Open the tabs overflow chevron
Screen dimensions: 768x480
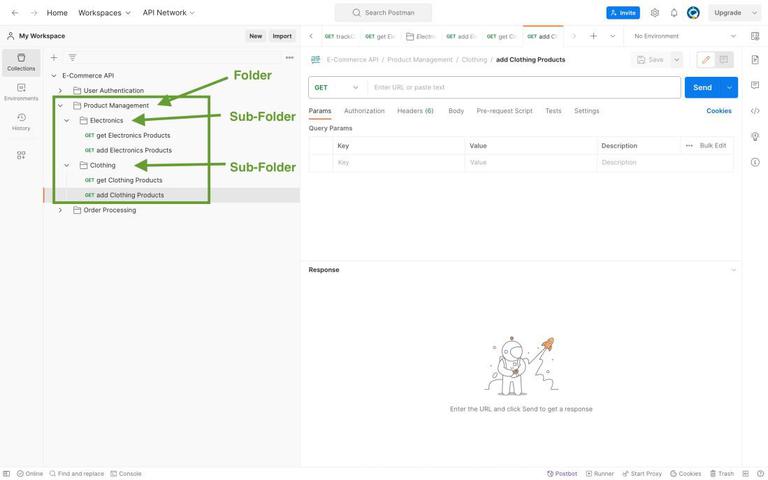612,36
